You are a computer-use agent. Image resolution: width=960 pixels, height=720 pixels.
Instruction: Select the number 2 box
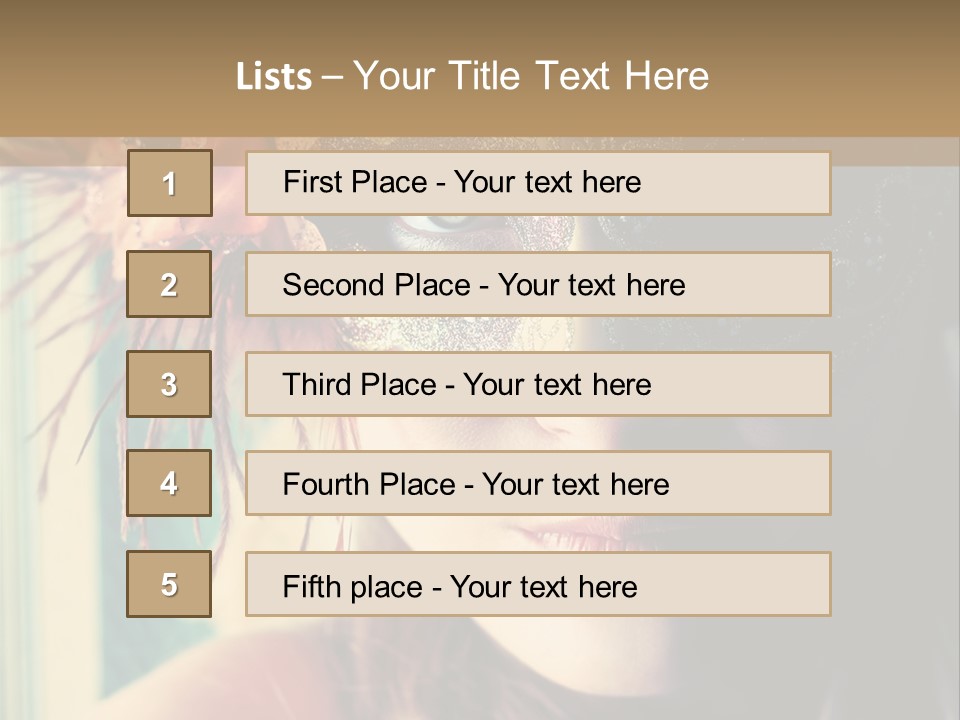tap(169, 284)
